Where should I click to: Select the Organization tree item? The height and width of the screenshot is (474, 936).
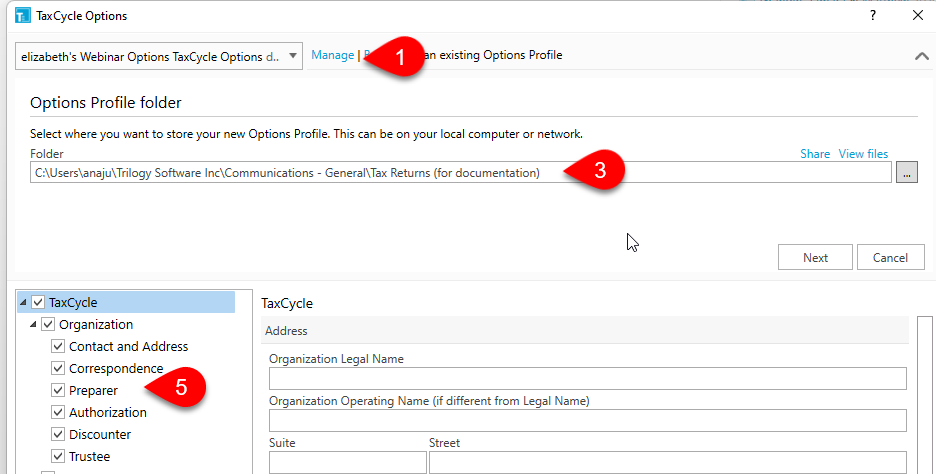tap(96, 325)
